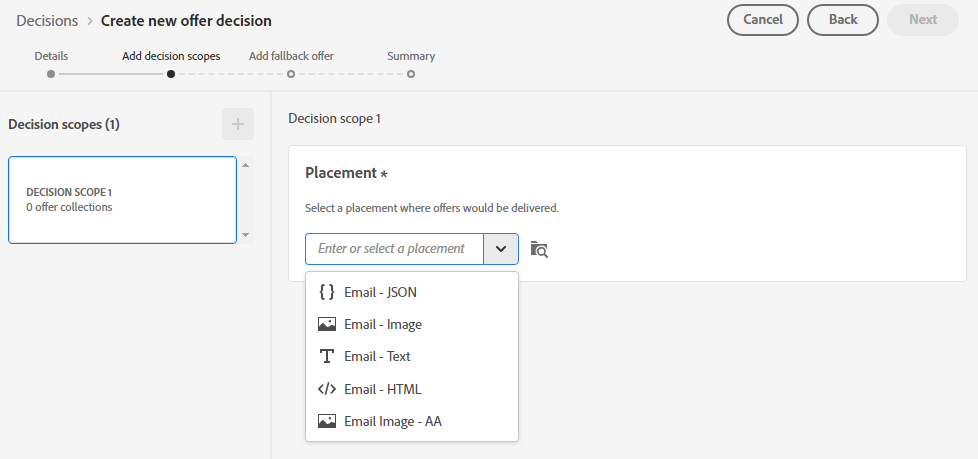Click the disabled Next button

(922, 20)
